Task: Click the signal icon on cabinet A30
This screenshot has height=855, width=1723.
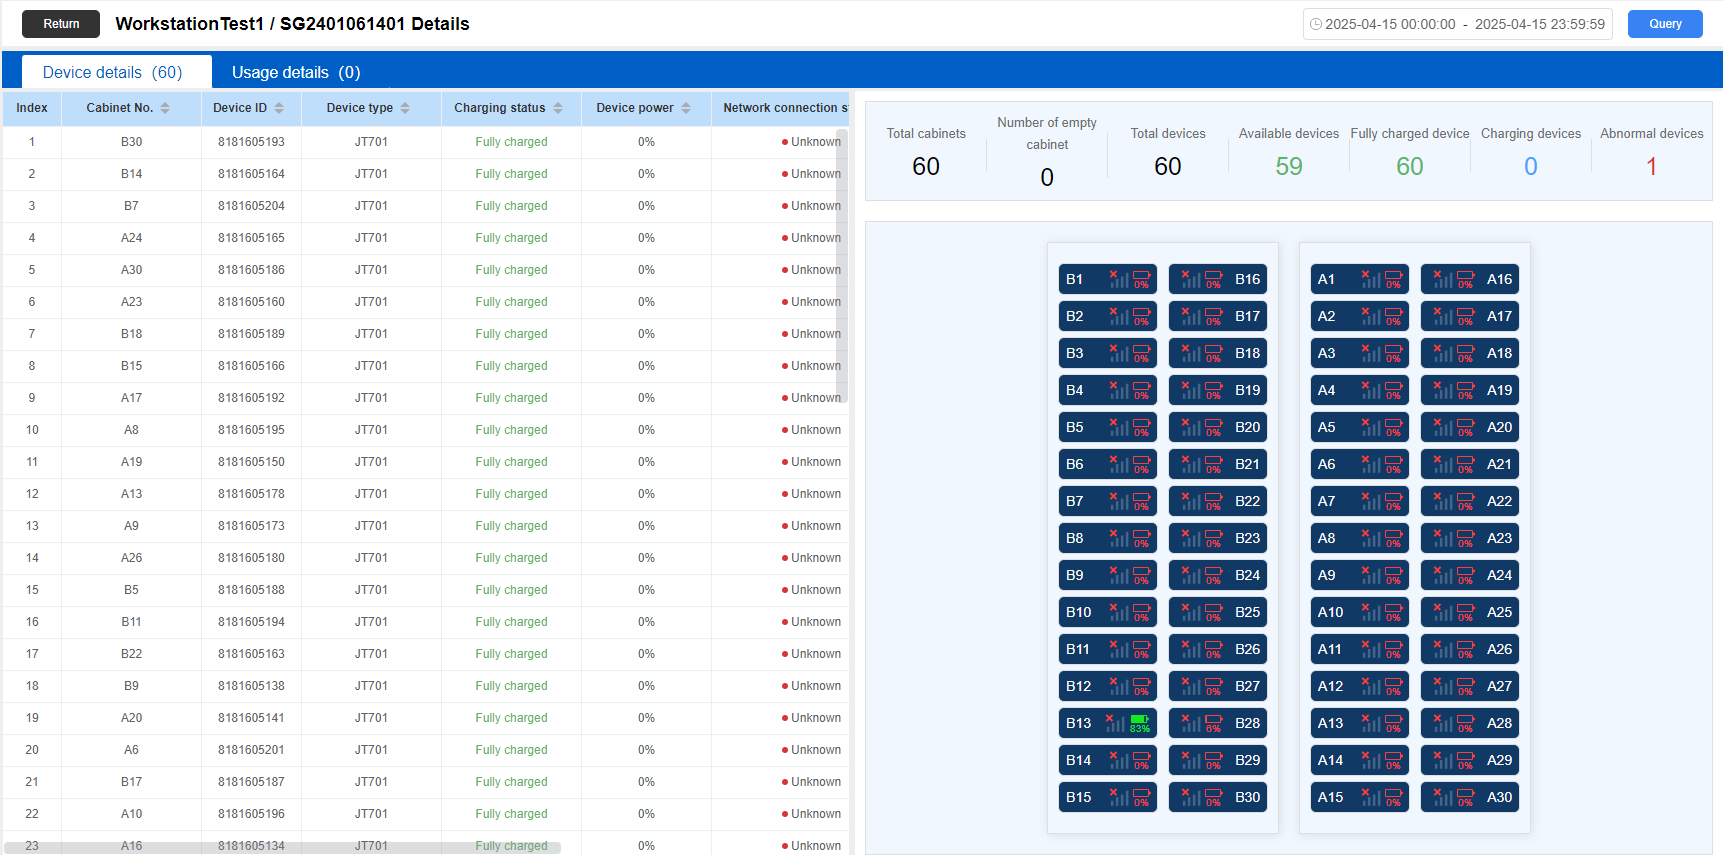Action: click(1441, 797)
